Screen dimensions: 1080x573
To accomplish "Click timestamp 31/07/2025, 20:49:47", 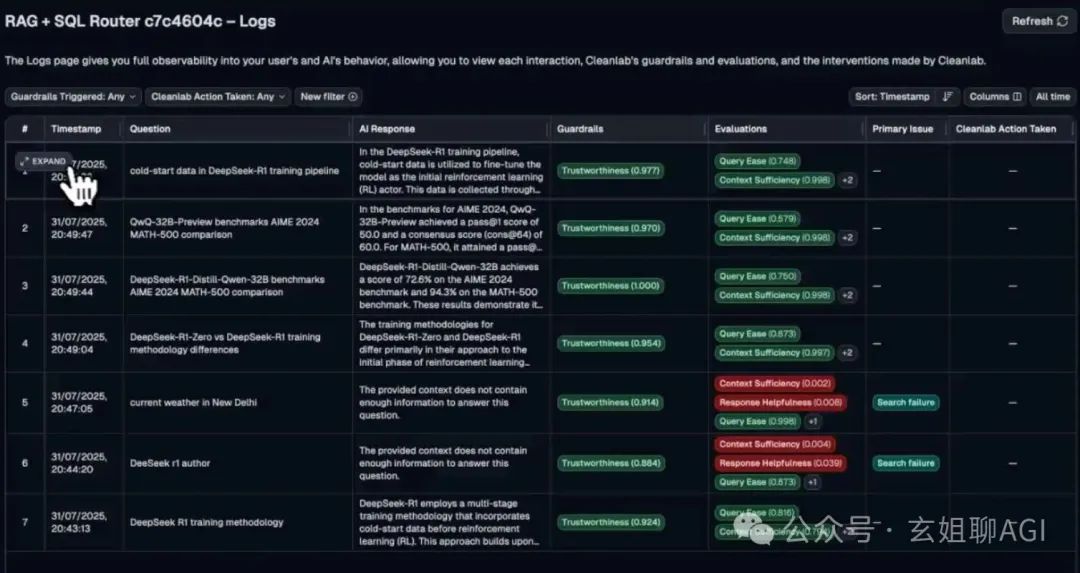I will 79,228.
